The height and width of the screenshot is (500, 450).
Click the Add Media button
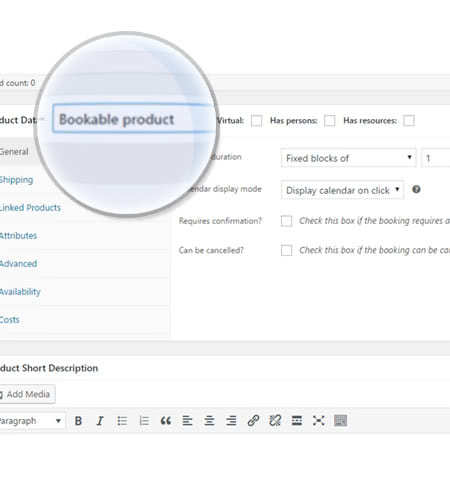pos(27,394)
